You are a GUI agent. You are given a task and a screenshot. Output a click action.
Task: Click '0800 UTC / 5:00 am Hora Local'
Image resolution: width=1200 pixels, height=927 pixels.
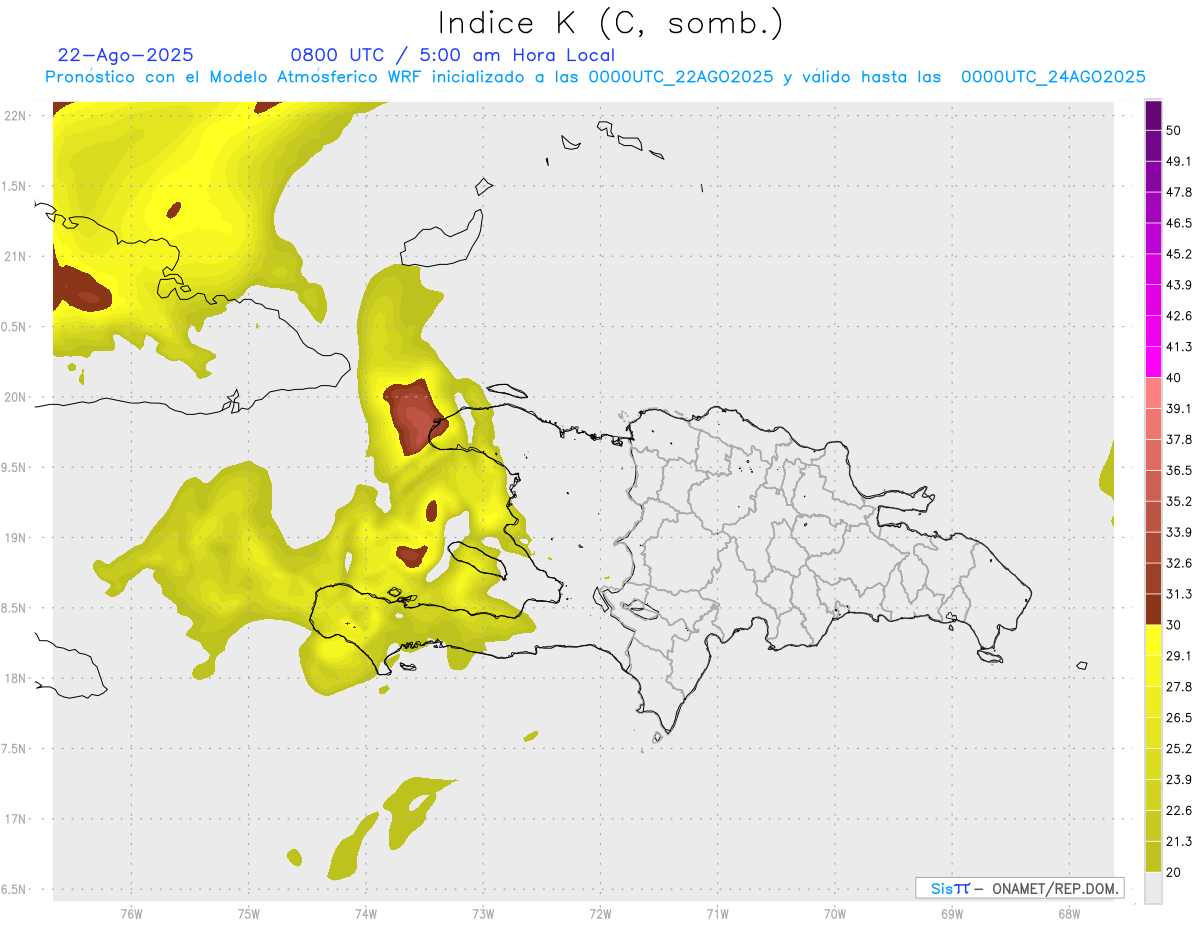pos(452,55)
